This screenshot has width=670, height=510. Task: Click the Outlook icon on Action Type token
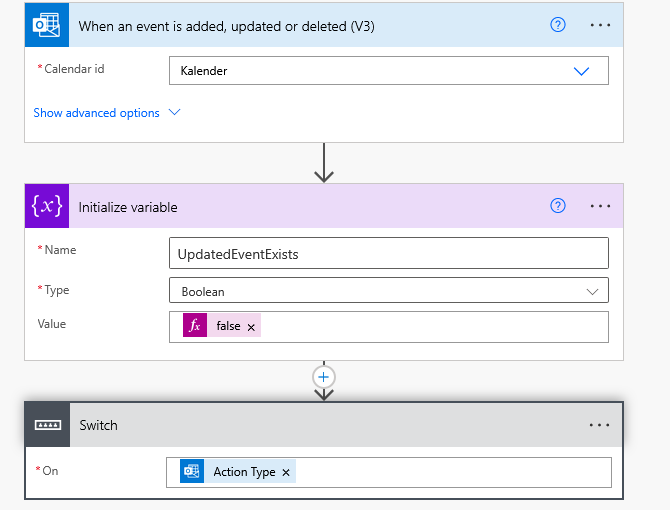pos(192,471)
